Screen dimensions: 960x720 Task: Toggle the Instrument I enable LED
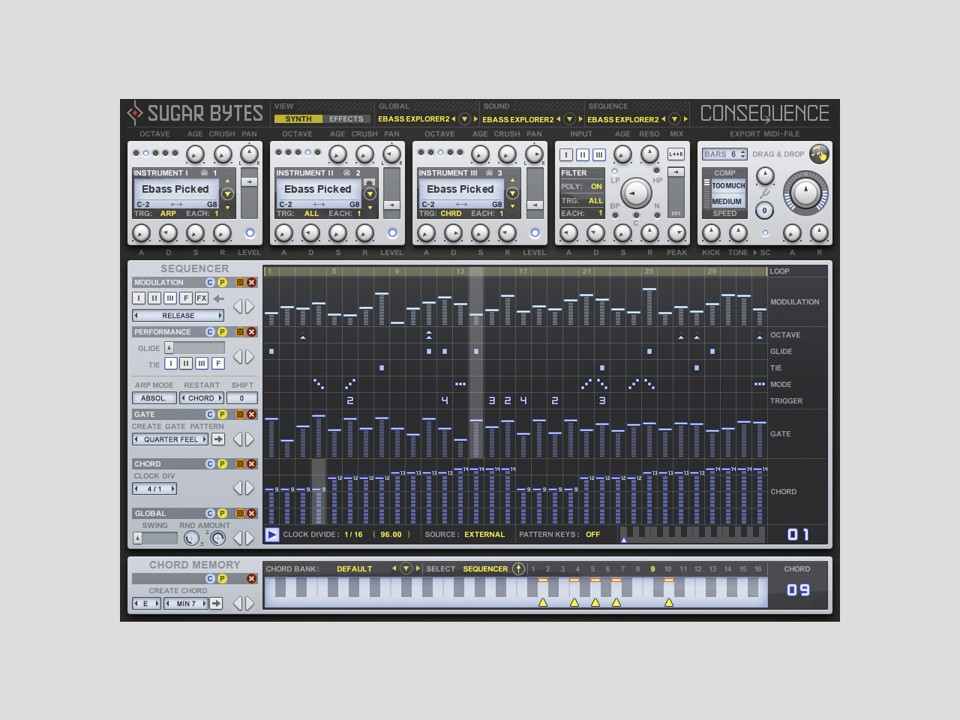[250, 233]
